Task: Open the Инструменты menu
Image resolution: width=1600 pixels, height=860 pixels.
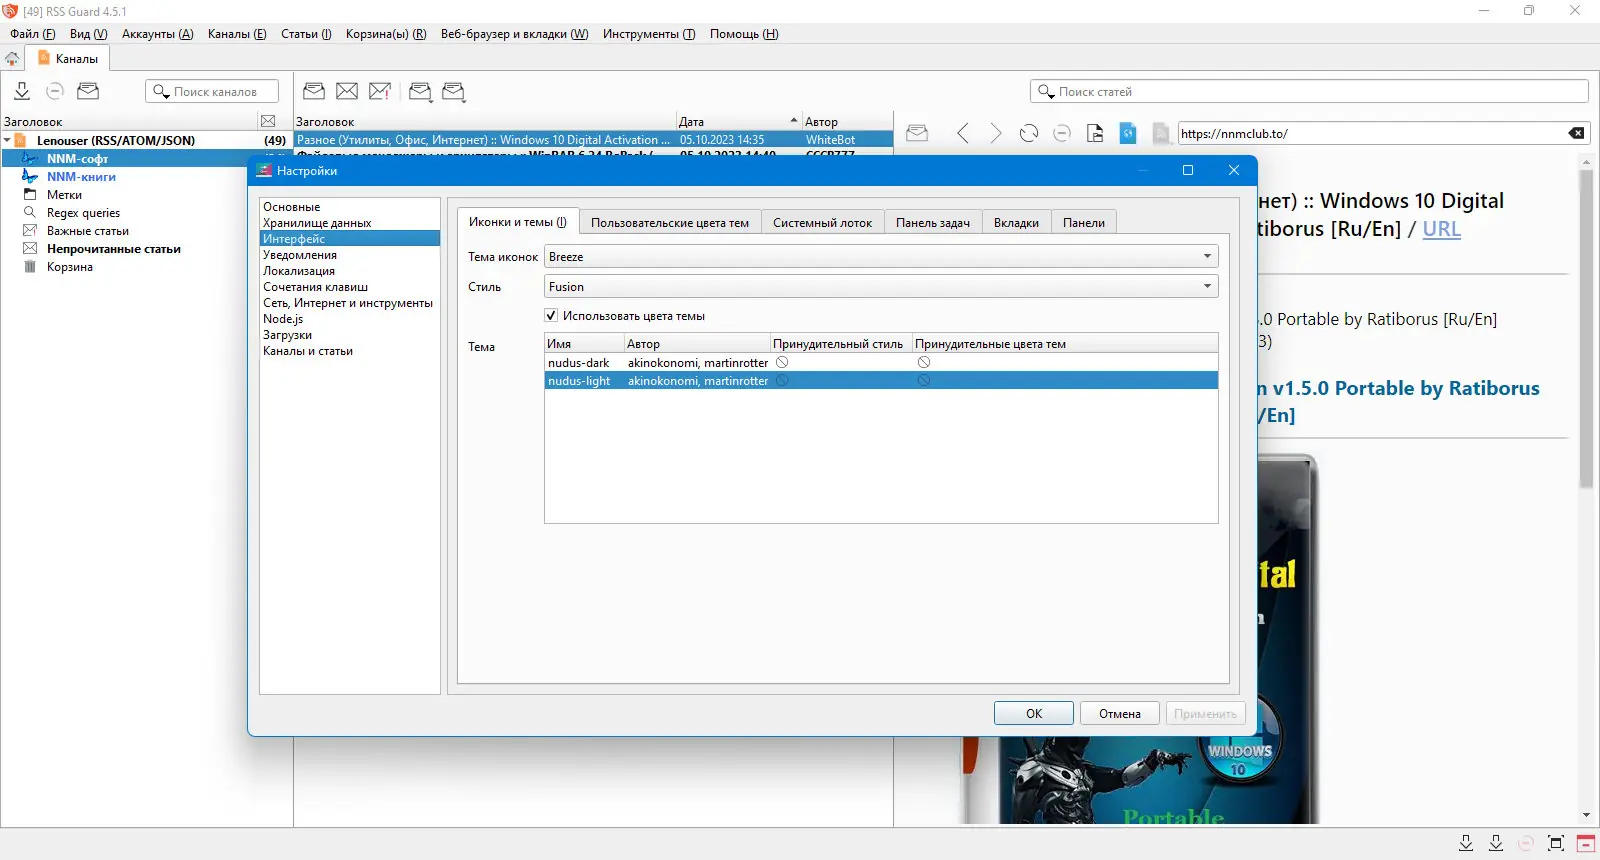Action: coord(649,34)
